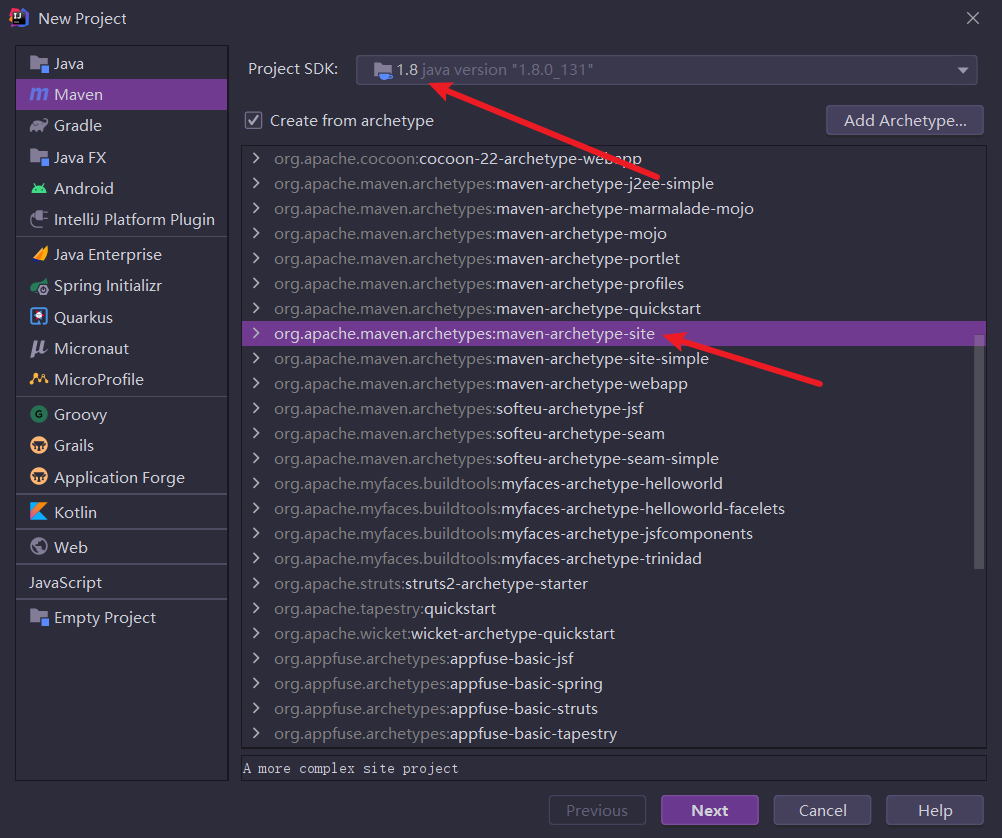Click the MicroProfile icon
The image size is (1002, 838).
pos(39,379)
